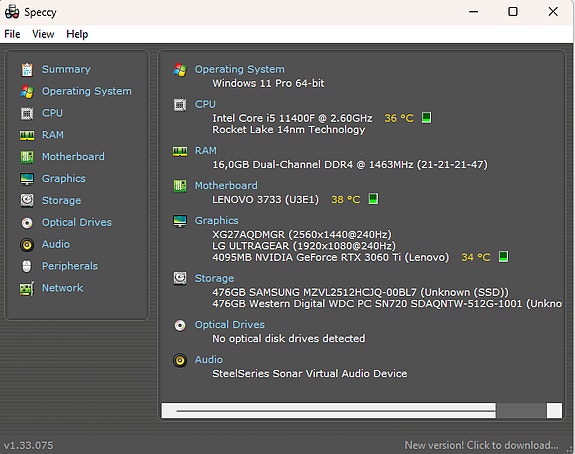The width and height of the screenshot is (575, 454).
Task: Click the CPU chip icon in sidebar
Action: click(27, 113)
